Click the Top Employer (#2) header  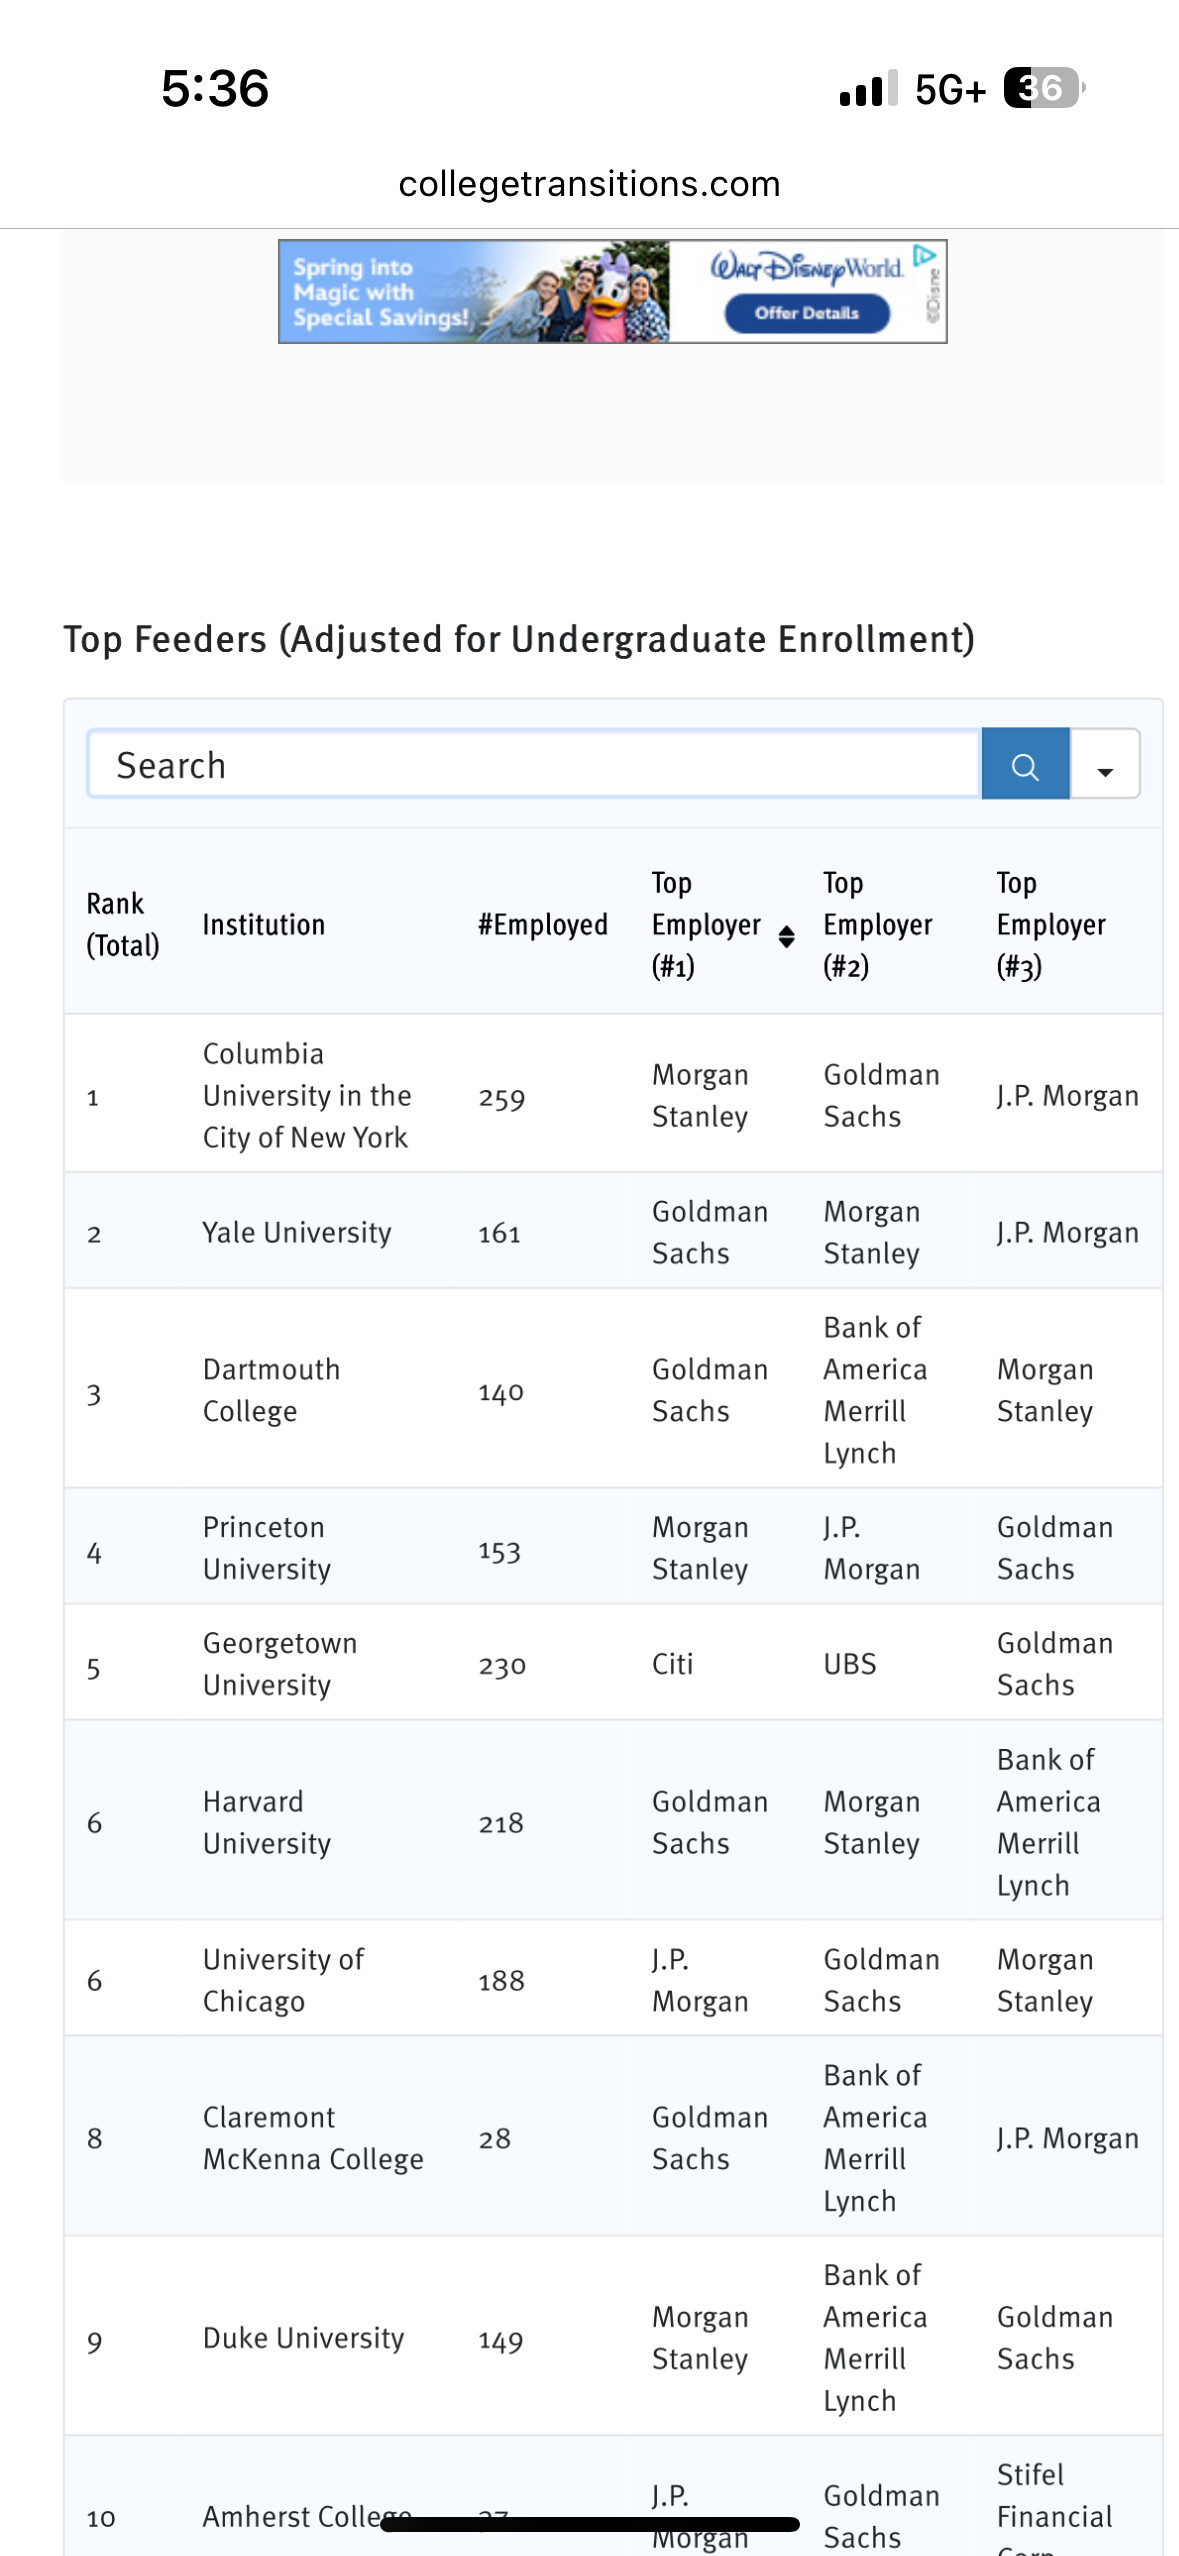(877, 925)
